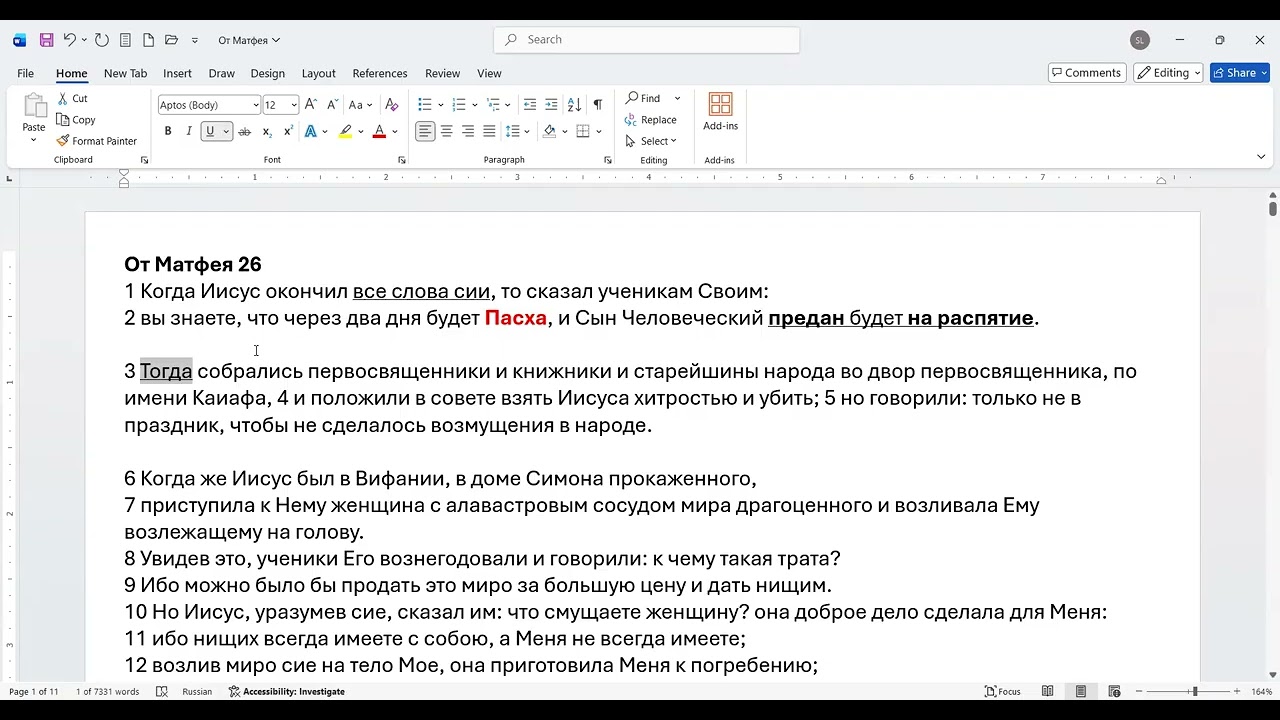
Task: Show or hide paragraph marks
Action: tap(597, 104)
